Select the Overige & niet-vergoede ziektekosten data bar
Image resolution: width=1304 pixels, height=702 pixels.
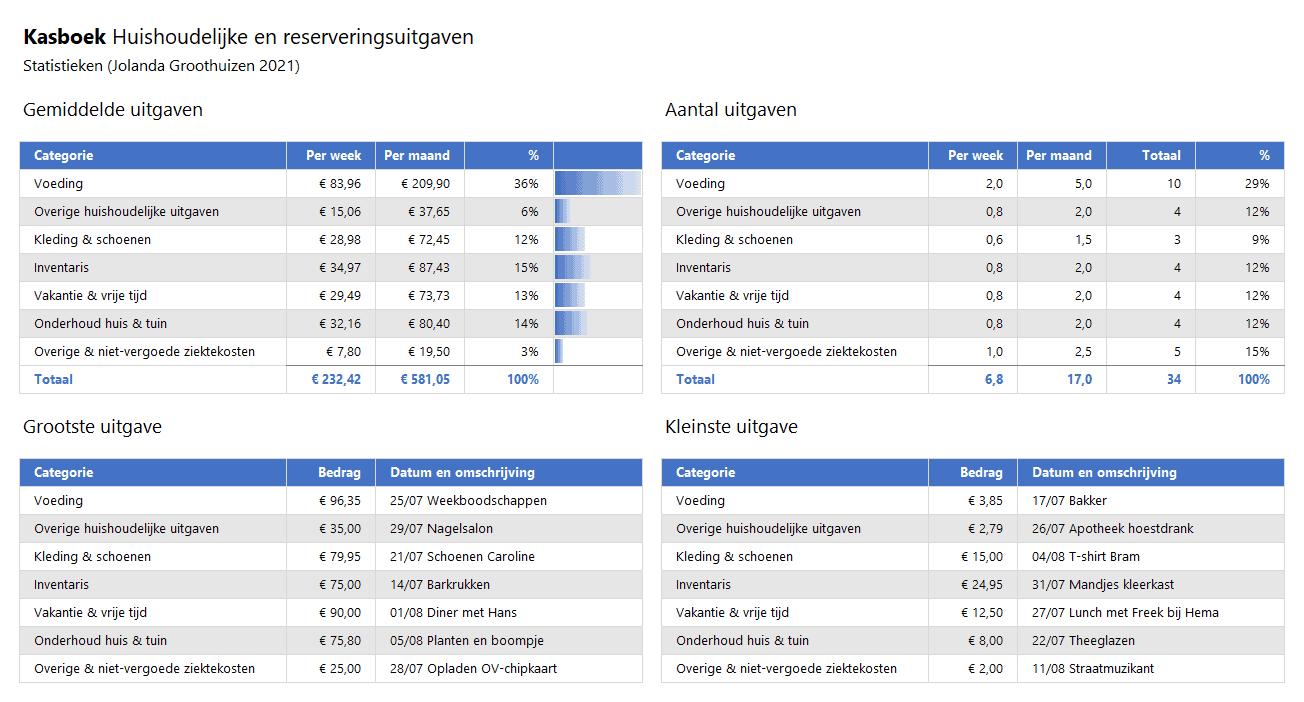click(x=559, y=352)
